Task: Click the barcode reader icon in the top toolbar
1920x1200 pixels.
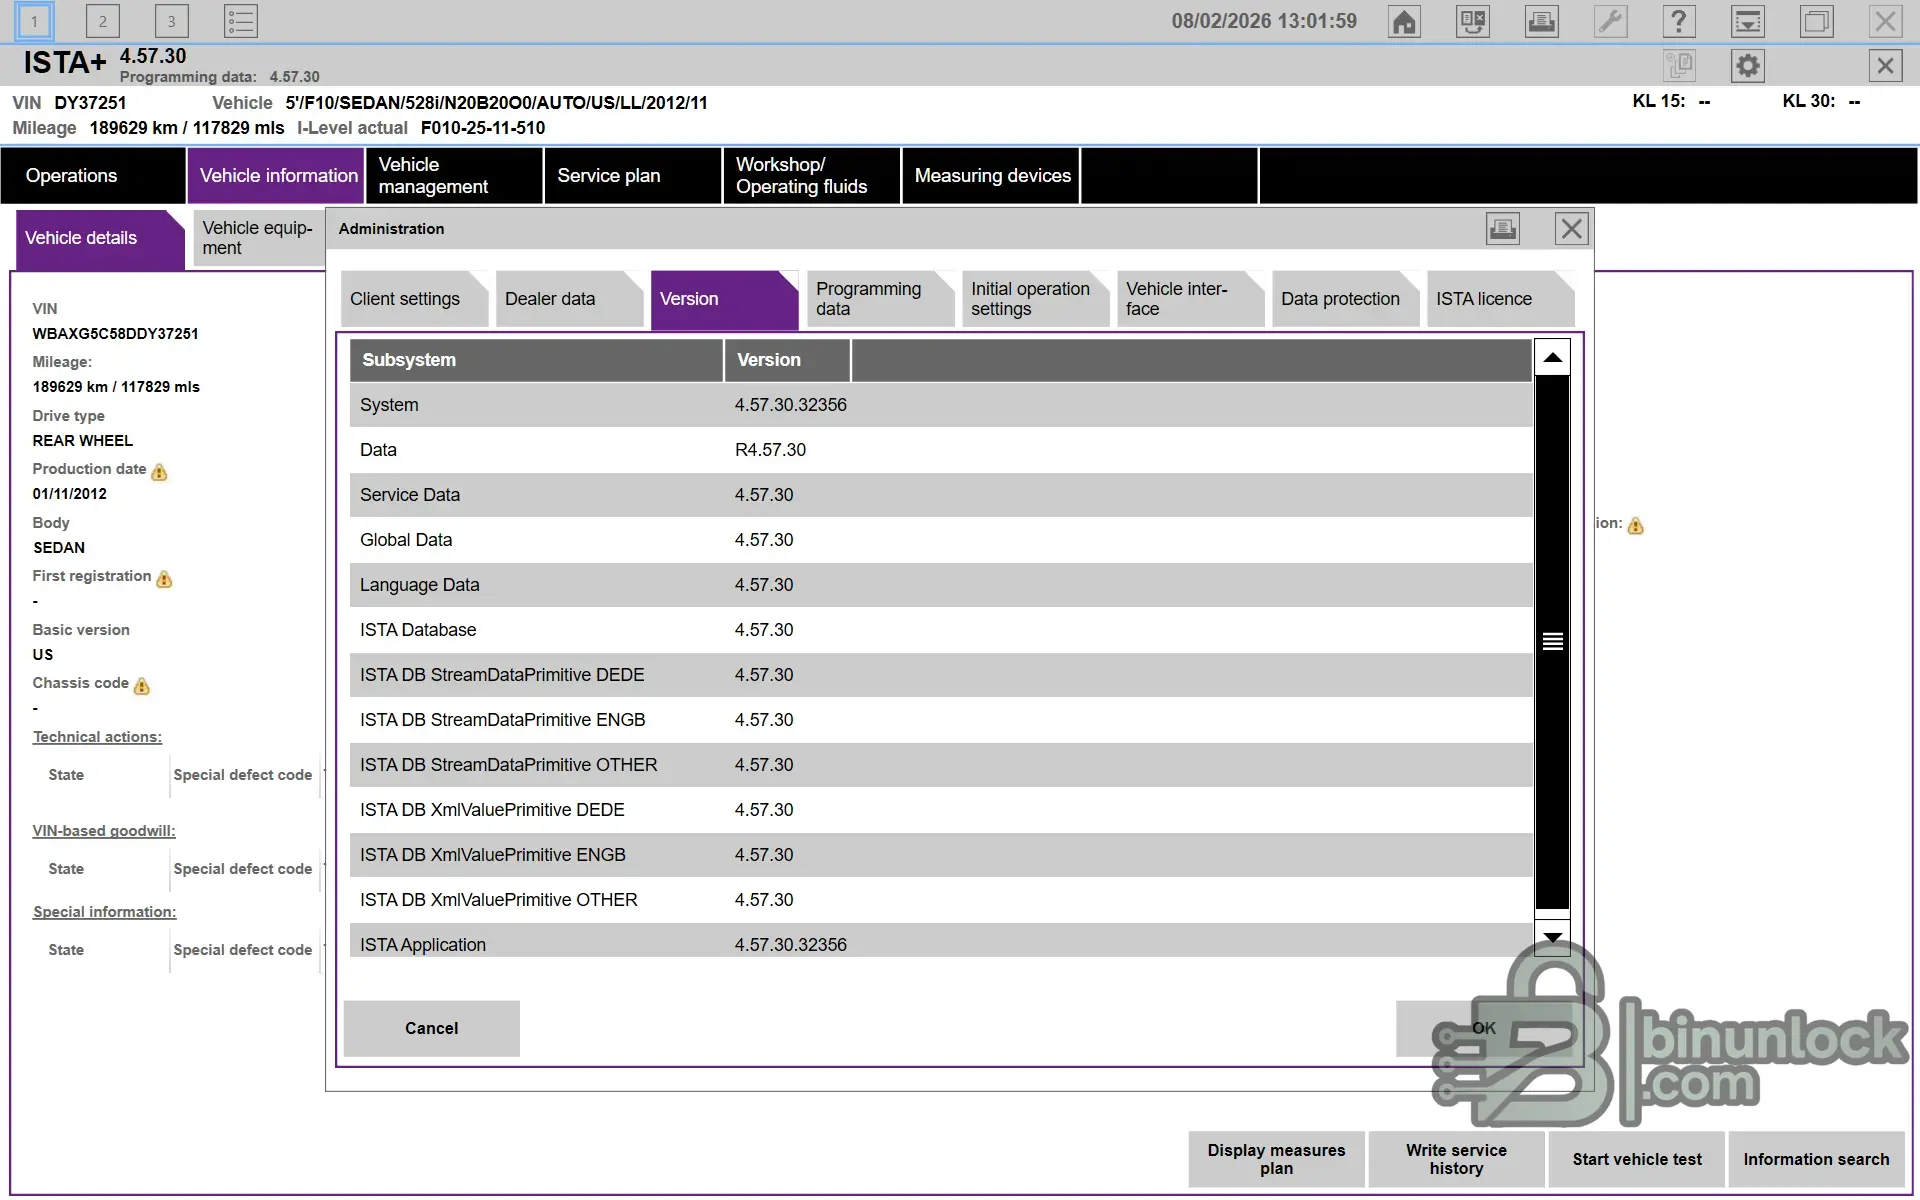Action: tap(1471, 20)
